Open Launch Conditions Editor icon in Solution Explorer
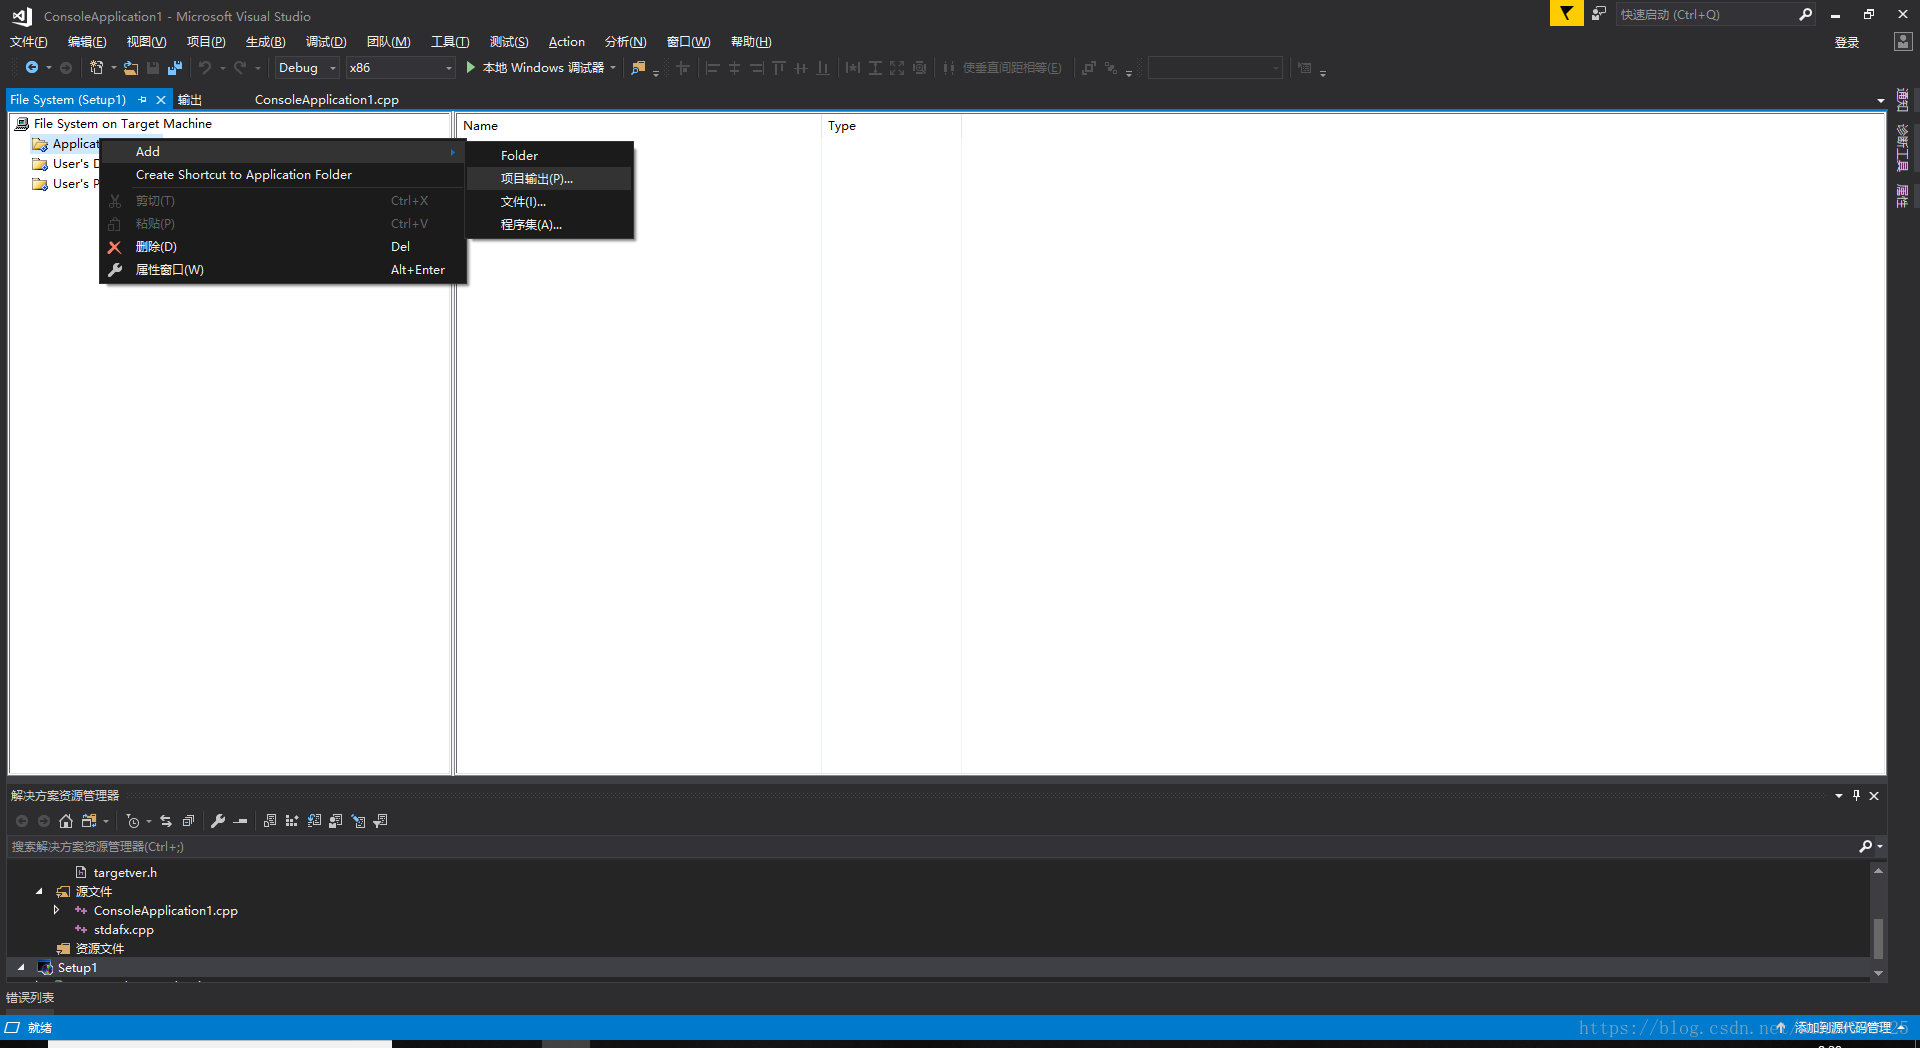Viewport: 1920px width, 1048px height. 380,821
